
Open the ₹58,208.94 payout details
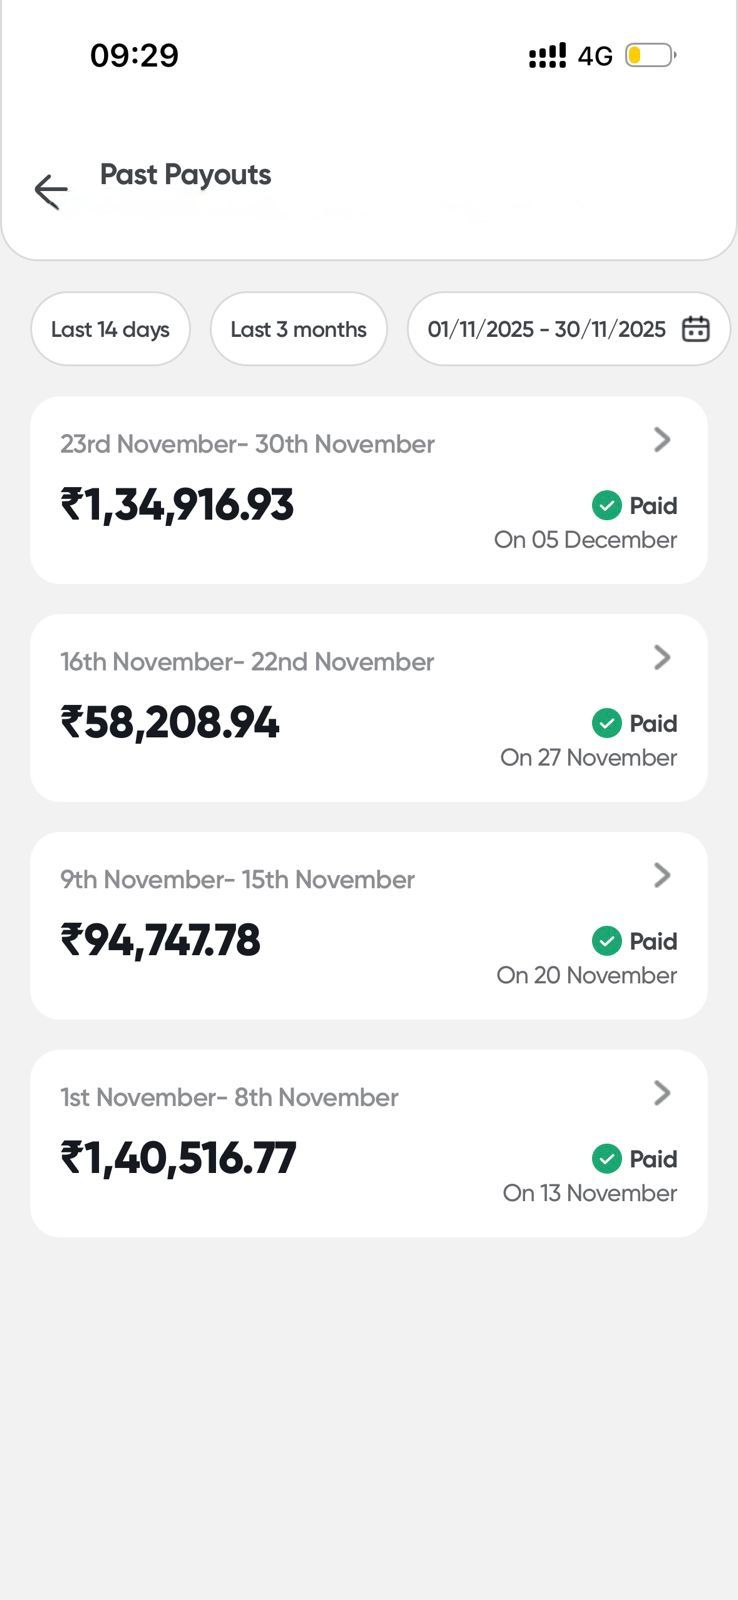point(170,723)
